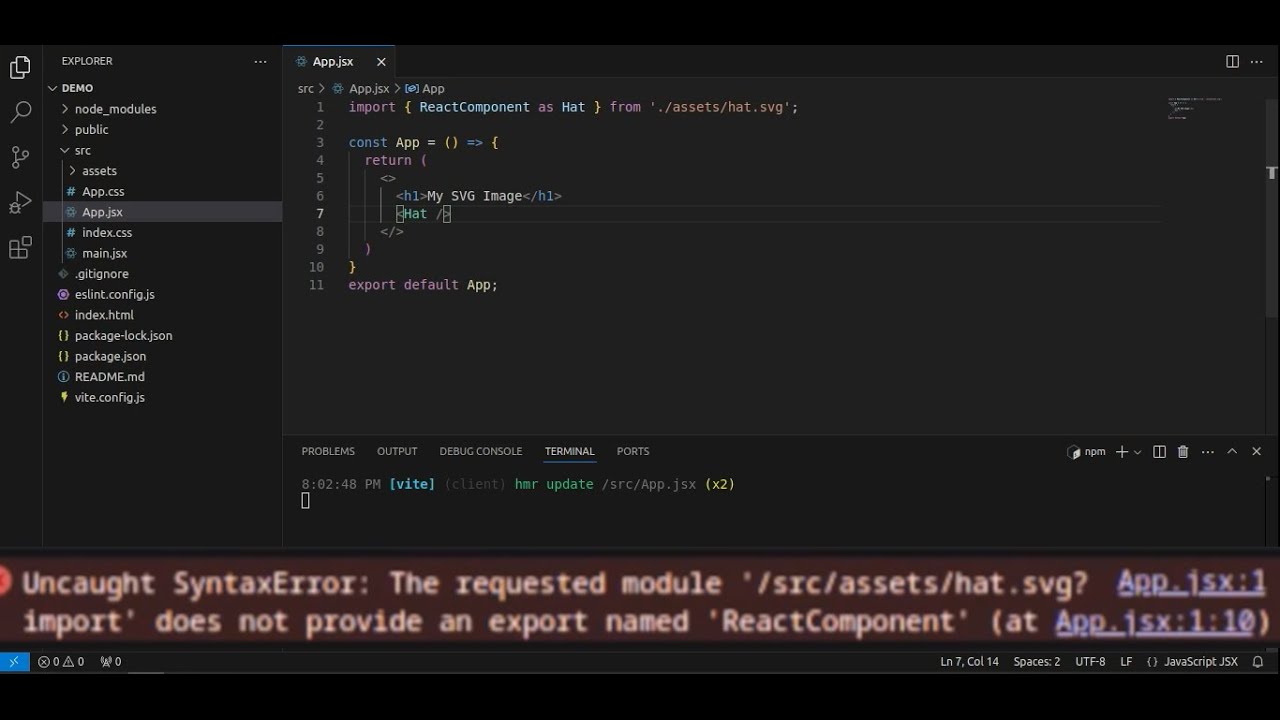Split the terminal panel
Viewport: 1280px width, 720px height.
(1159, 452)
